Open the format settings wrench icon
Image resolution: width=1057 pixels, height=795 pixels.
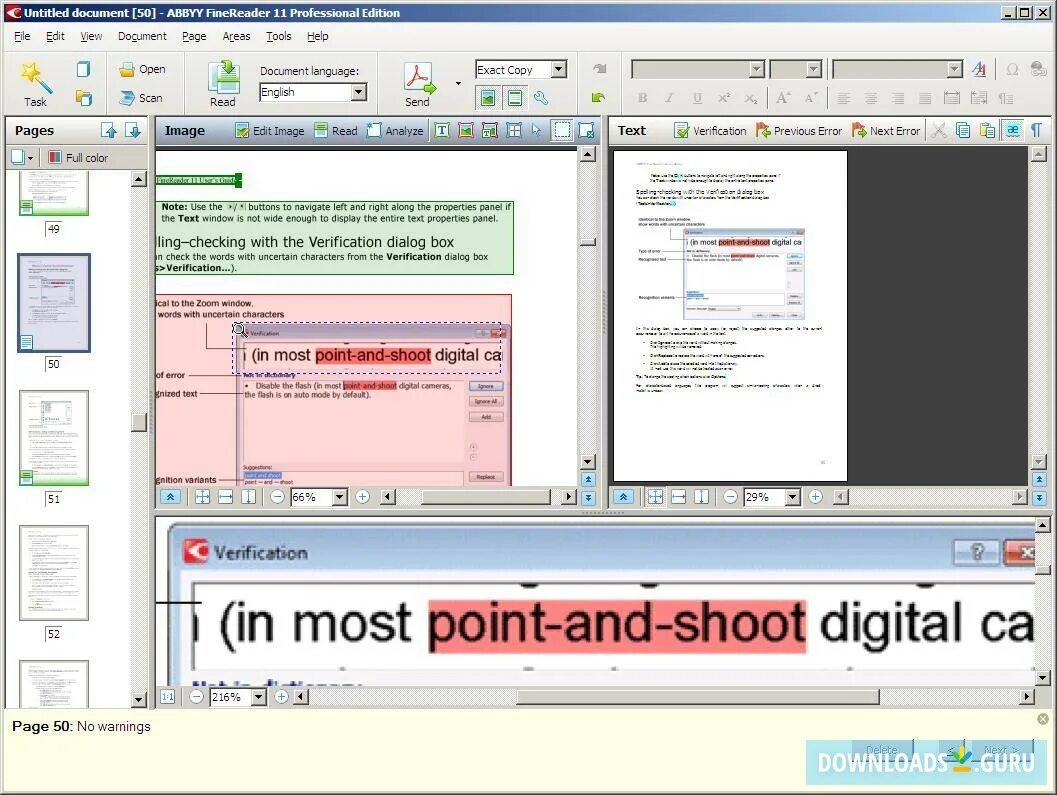click(541, 98)
